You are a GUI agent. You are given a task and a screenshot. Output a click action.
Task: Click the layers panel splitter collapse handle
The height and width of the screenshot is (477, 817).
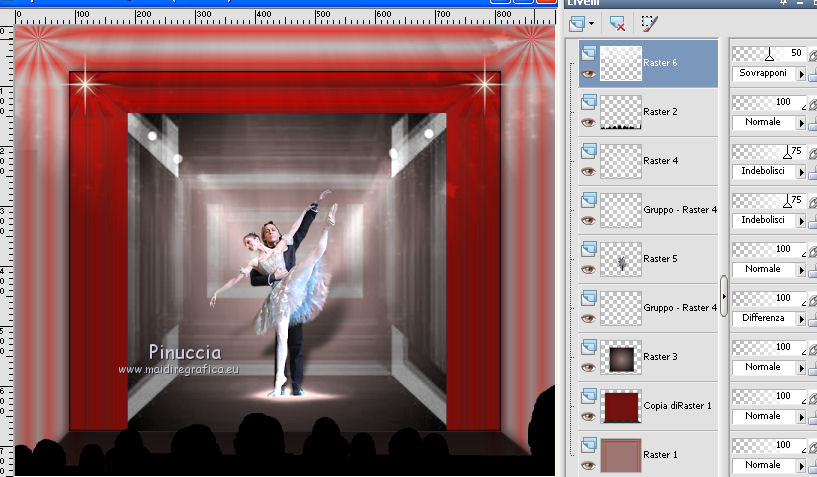tap(724, 296)
